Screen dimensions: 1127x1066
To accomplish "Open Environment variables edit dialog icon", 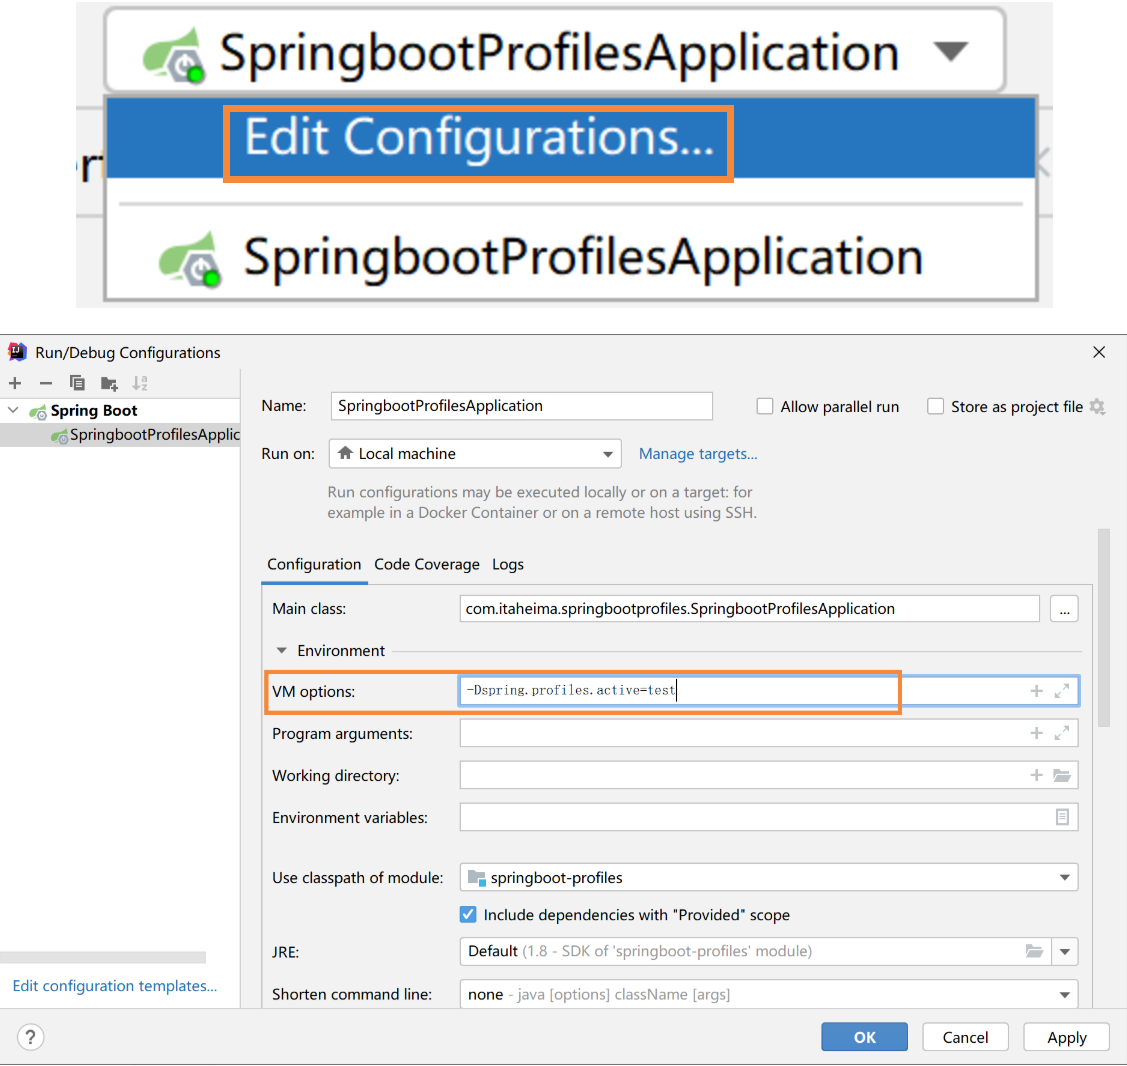I will tap(1062, 817).
